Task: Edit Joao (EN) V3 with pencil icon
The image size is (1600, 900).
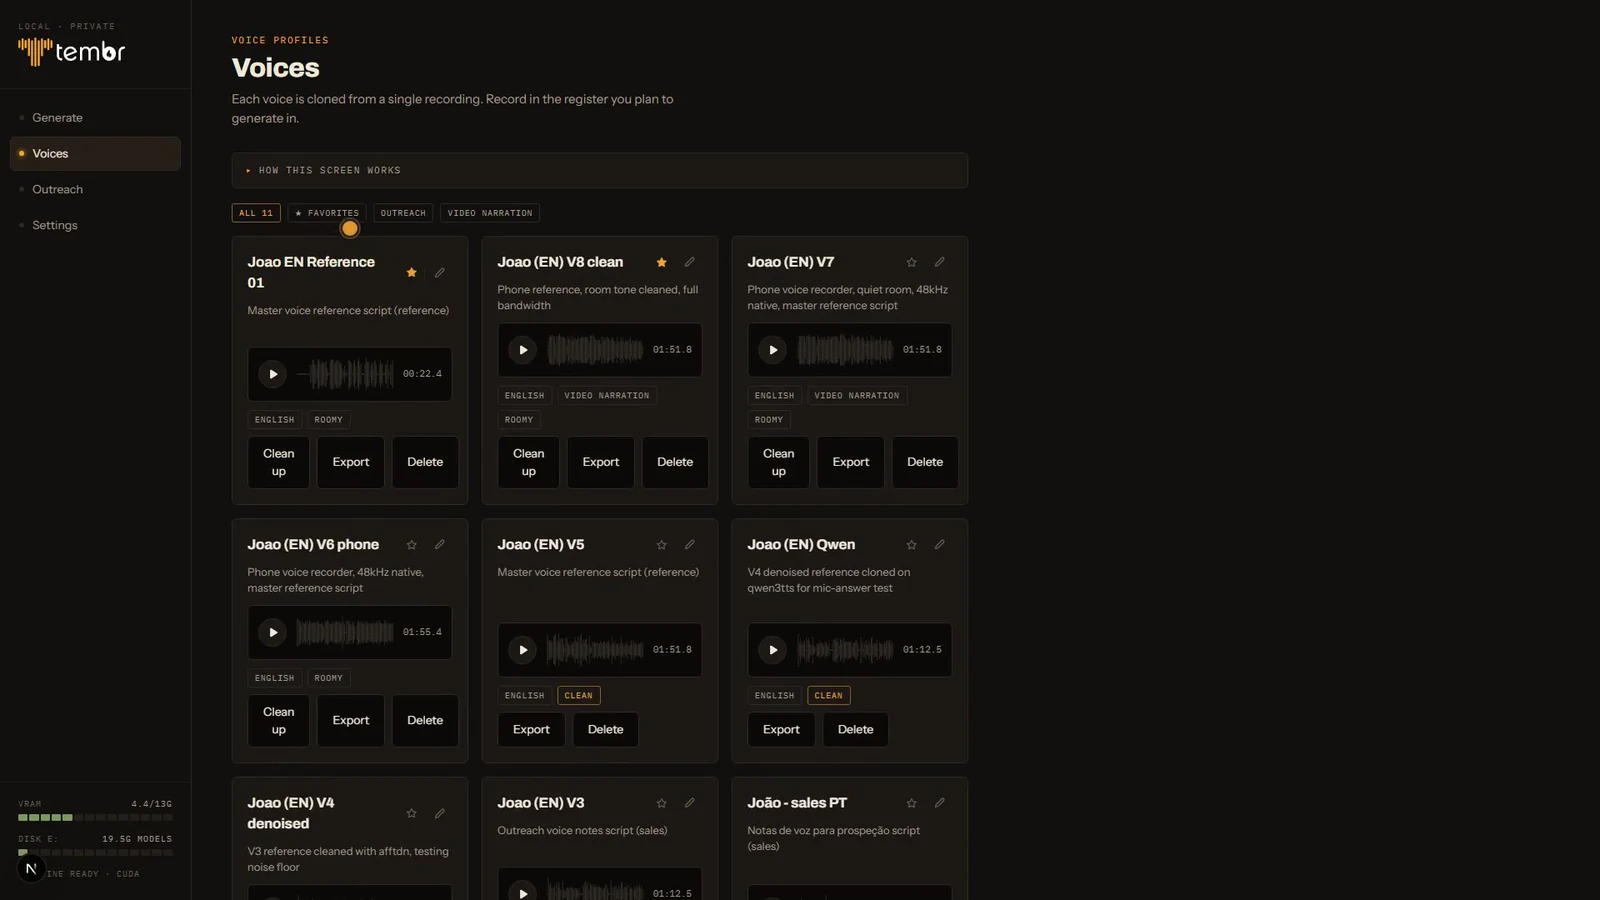Action: pyautogui.click(x=689, y=803)
